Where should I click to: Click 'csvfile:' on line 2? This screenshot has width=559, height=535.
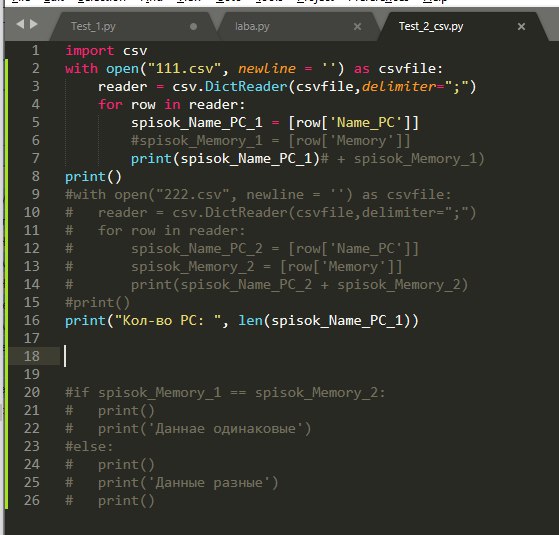tap(411, 68)
